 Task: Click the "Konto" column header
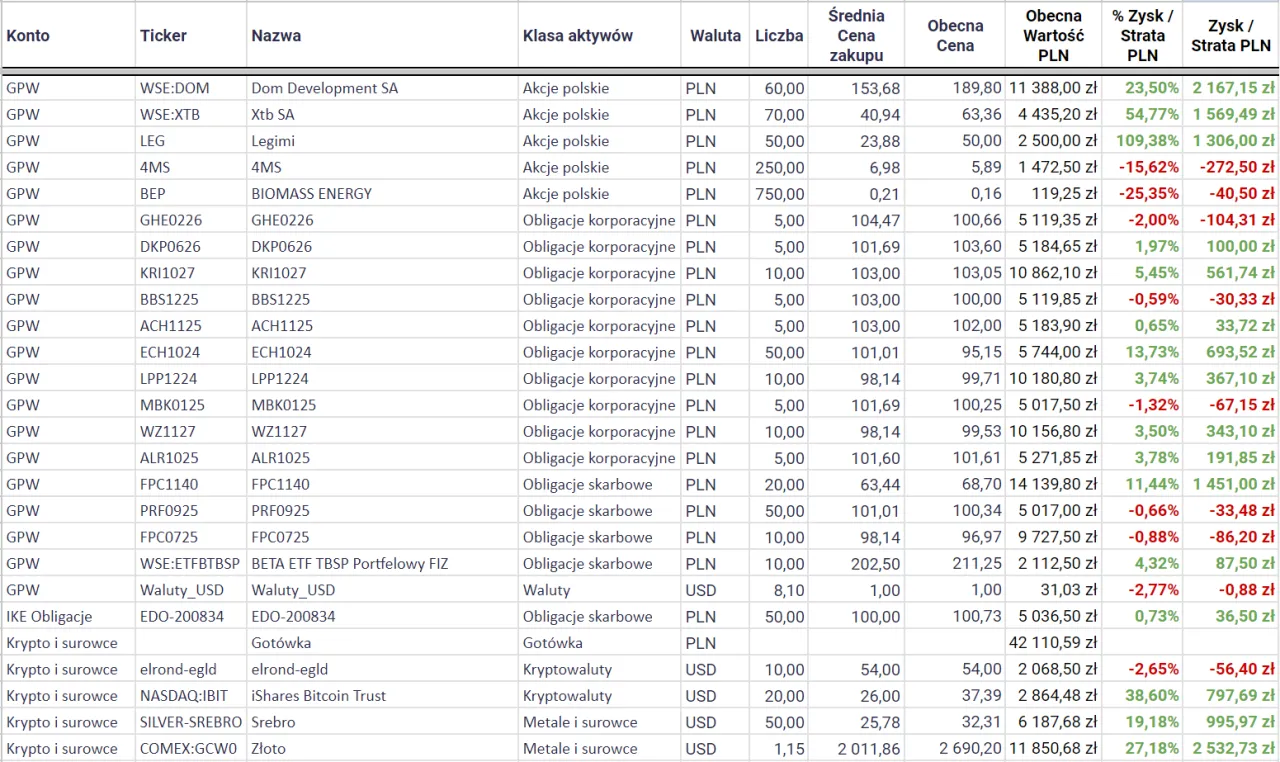[x=28, y=36]
